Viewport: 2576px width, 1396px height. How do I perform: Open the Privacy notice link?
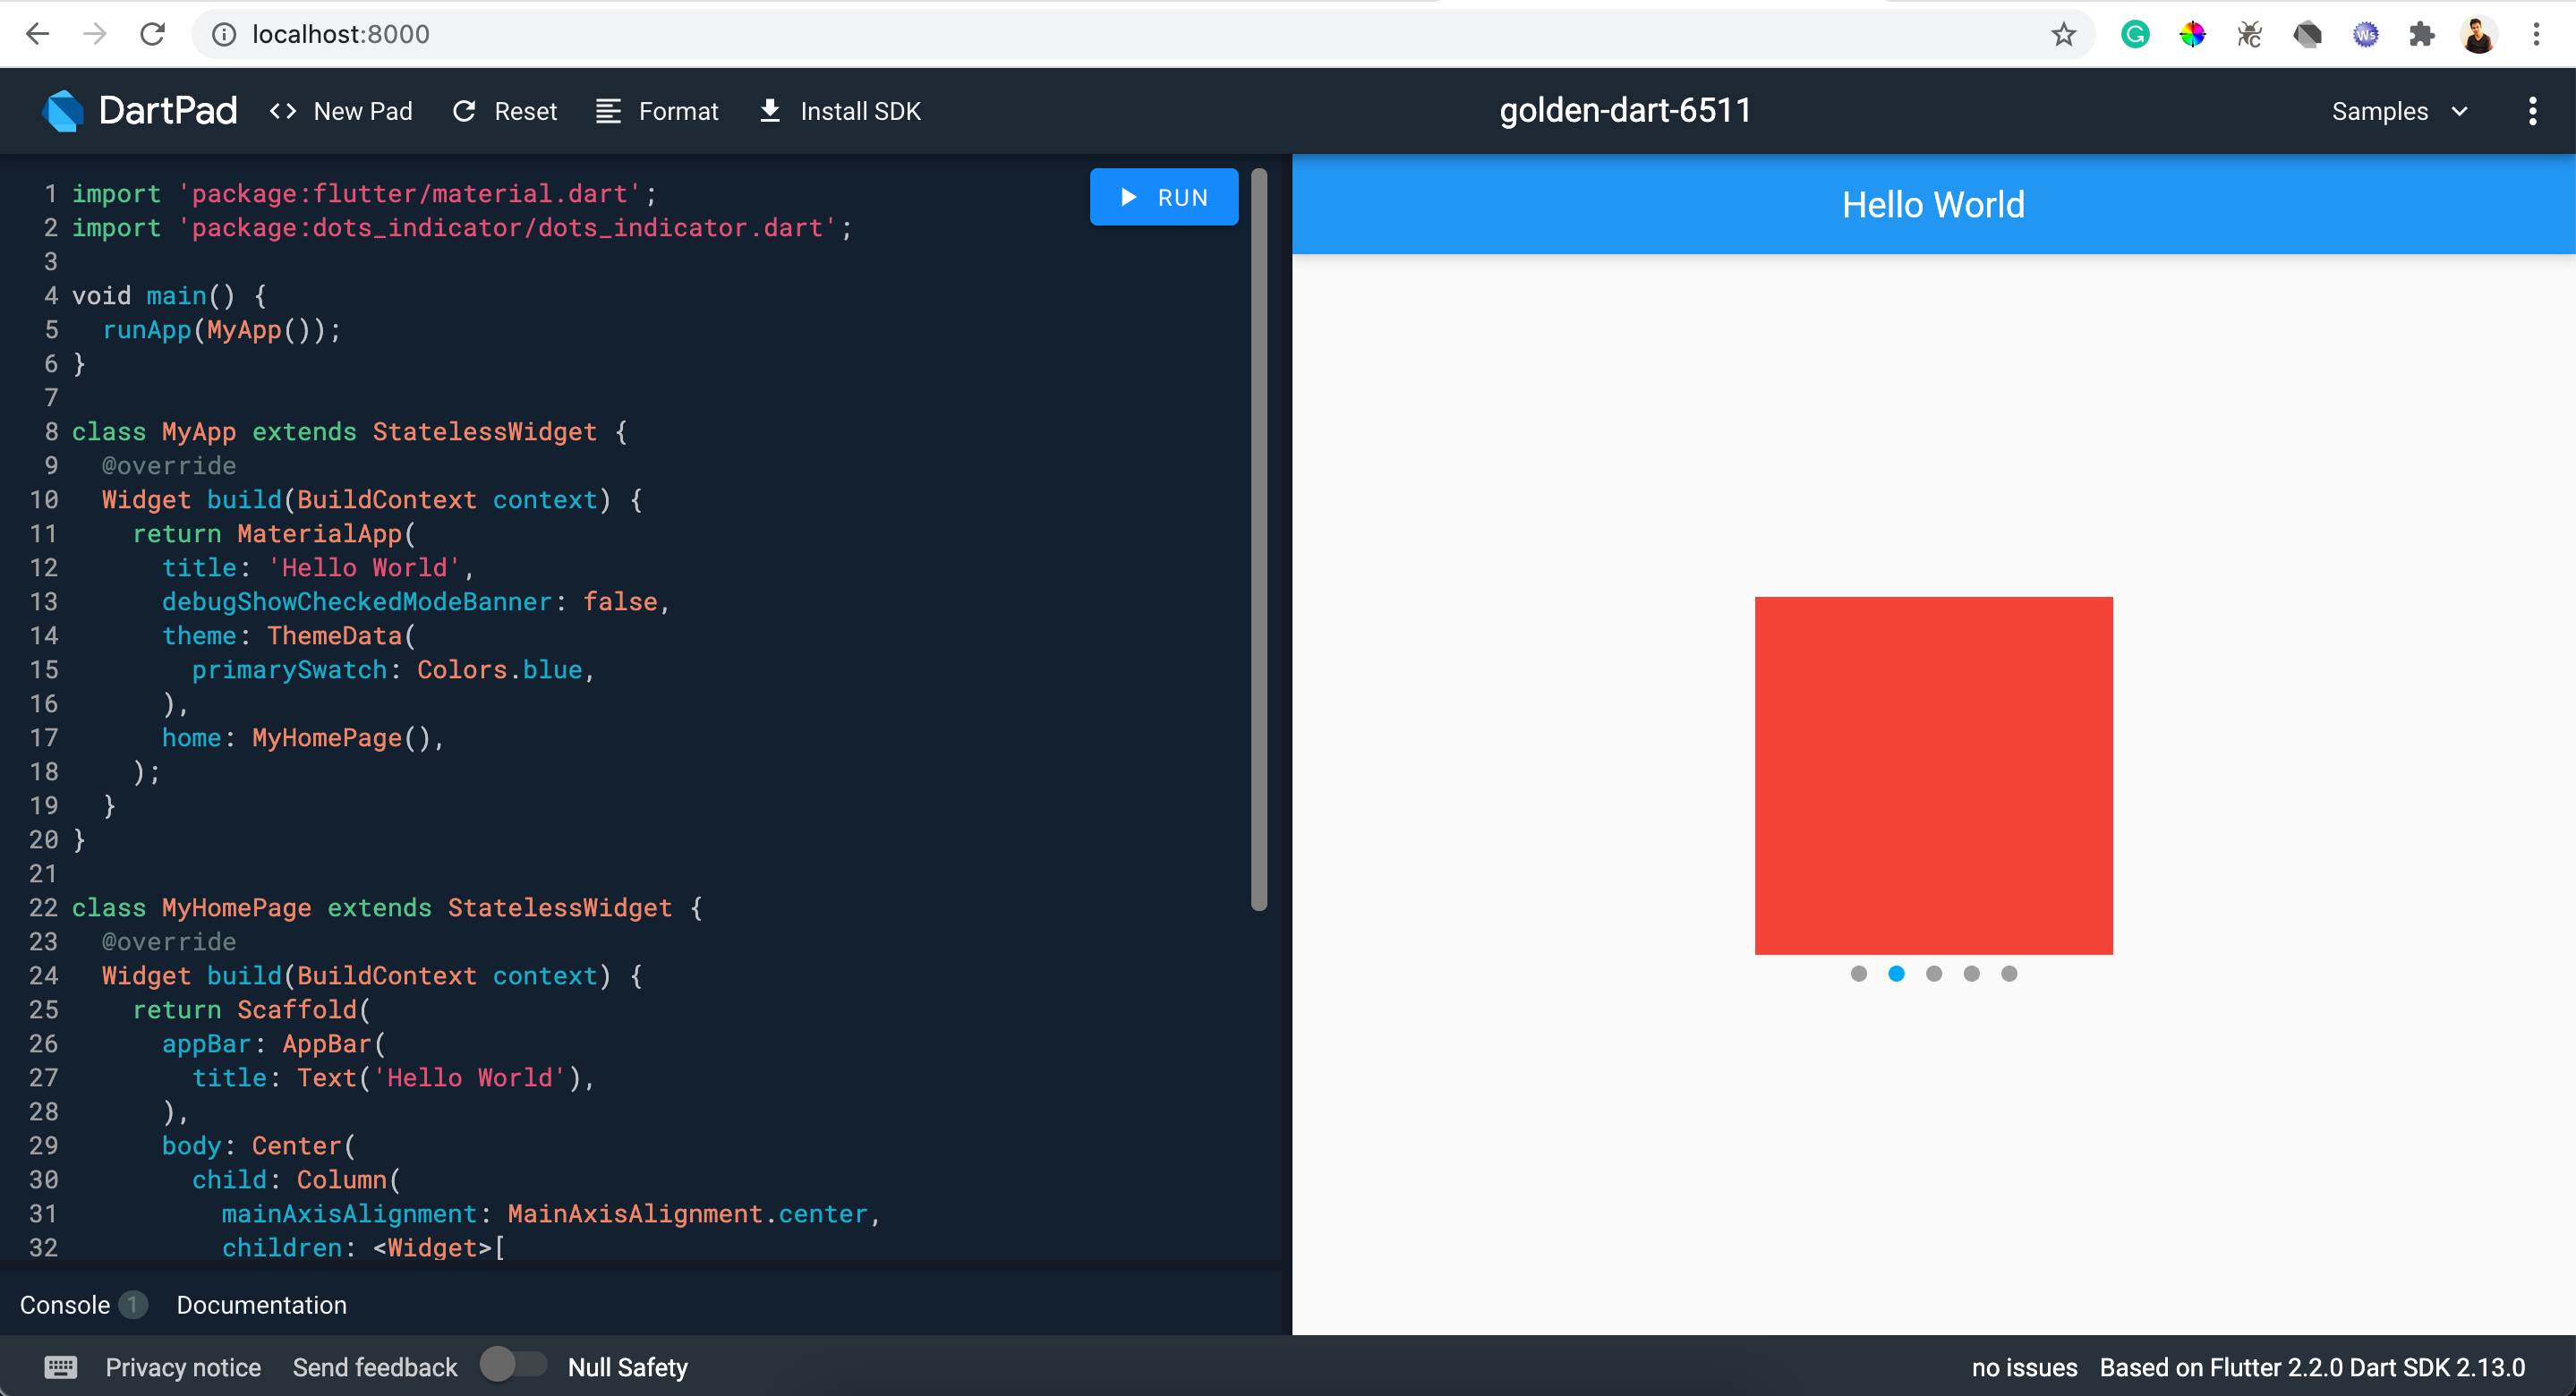click(x=183, y=1367)
